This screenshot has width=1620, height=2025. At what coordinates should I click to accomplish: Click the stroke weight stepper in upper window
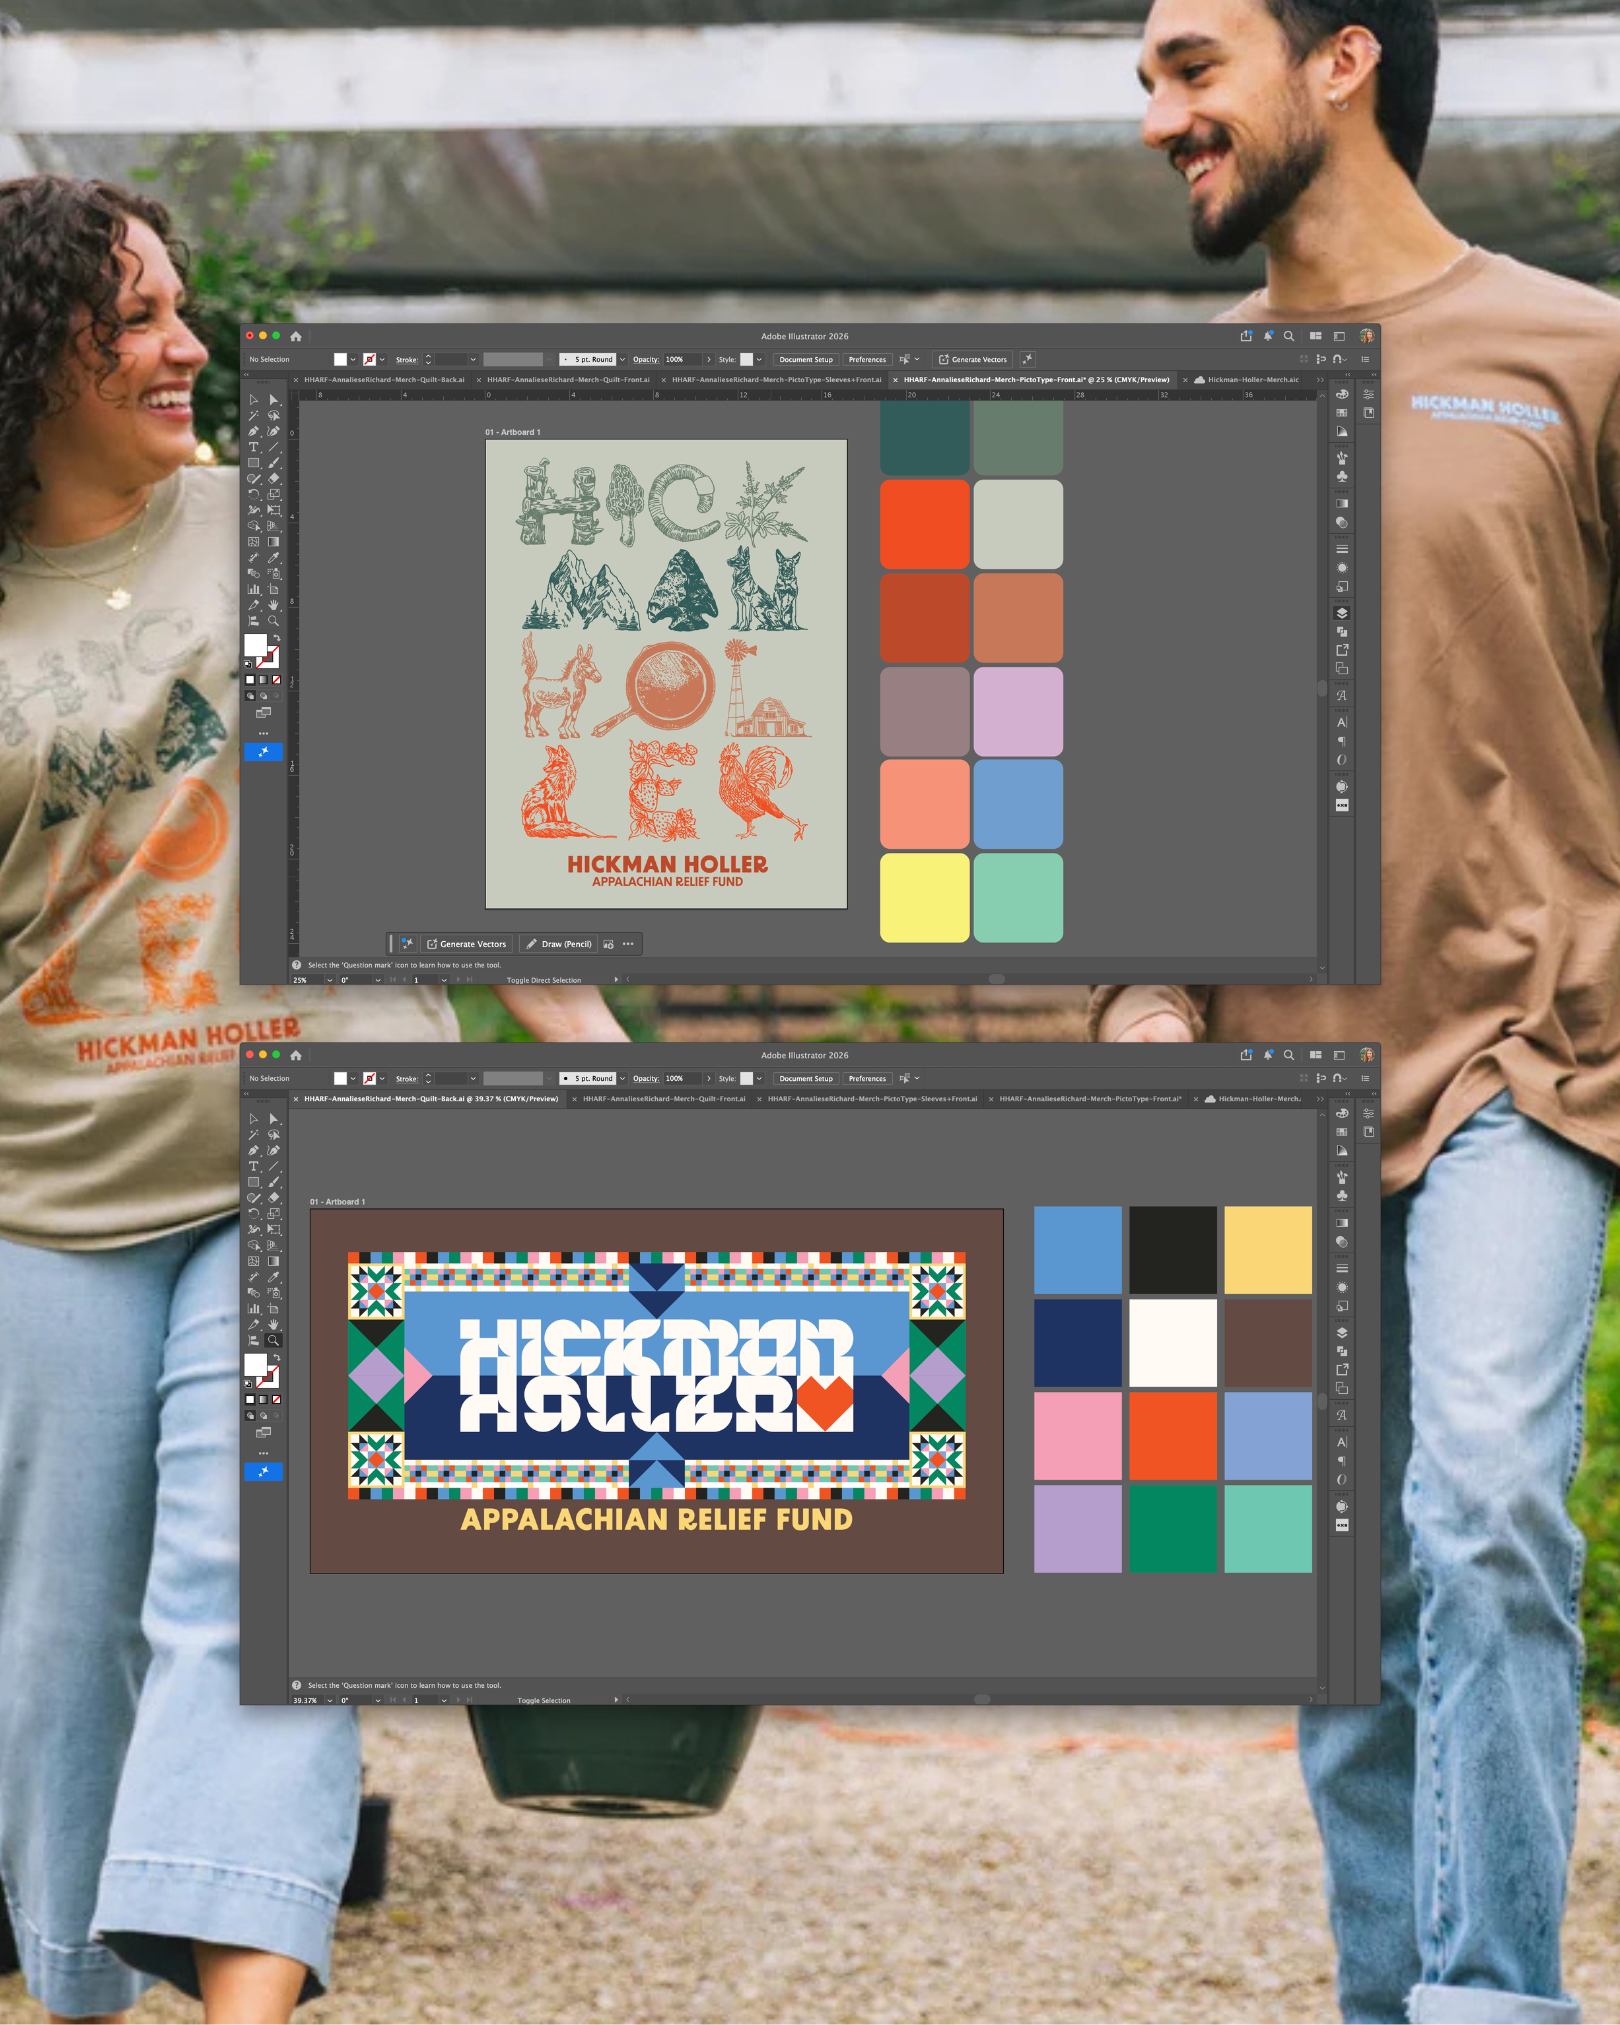click(428, 359)
